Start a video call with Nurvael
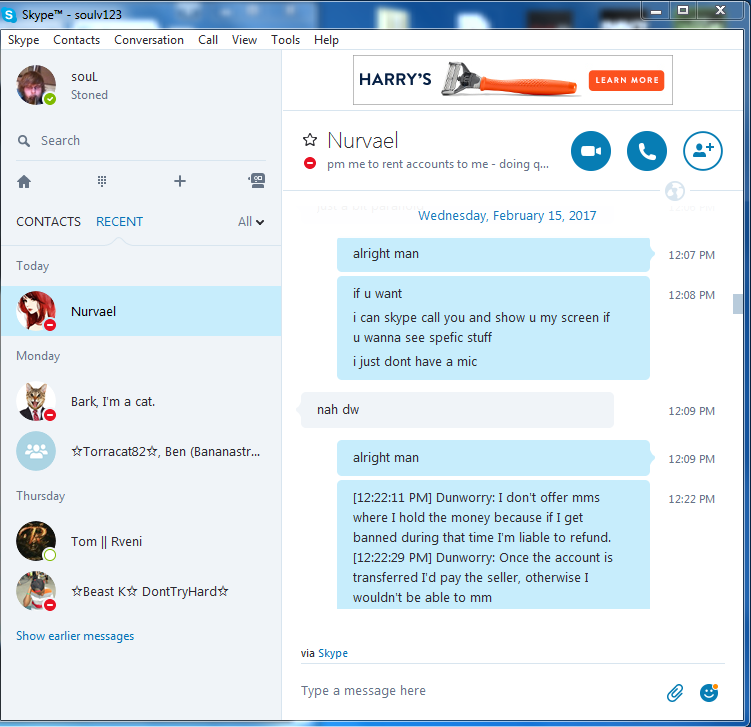 click(x=591, y=151)
